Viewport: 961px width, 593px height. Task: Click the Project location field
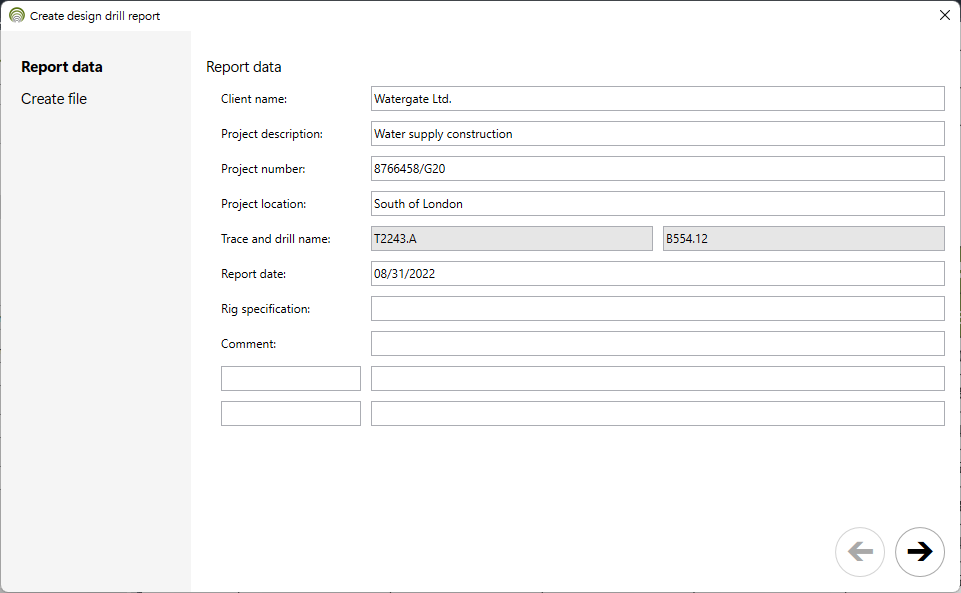tap(658, 203)
